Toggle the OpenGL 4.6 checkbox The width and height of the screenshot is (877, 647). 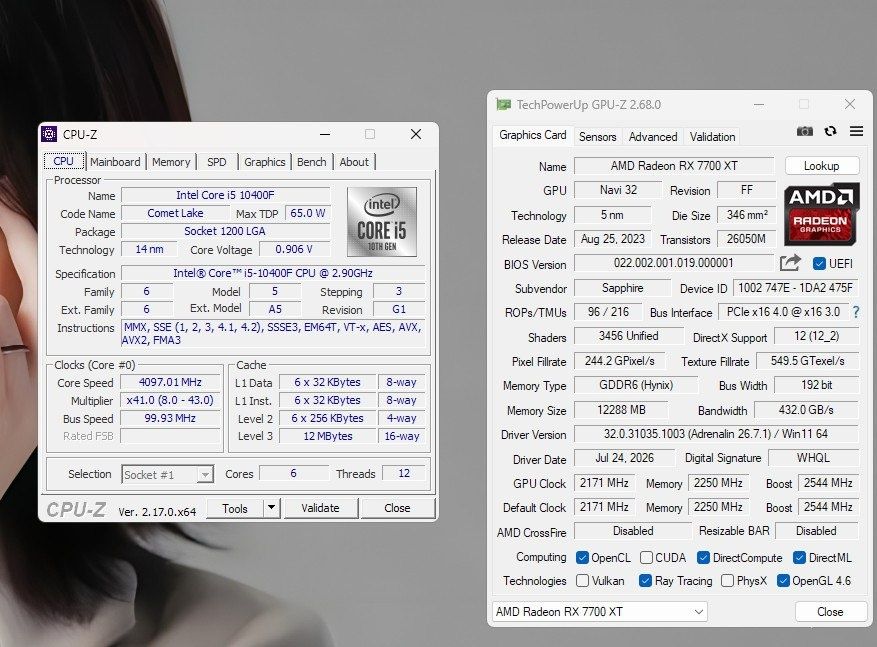point(783,580)
